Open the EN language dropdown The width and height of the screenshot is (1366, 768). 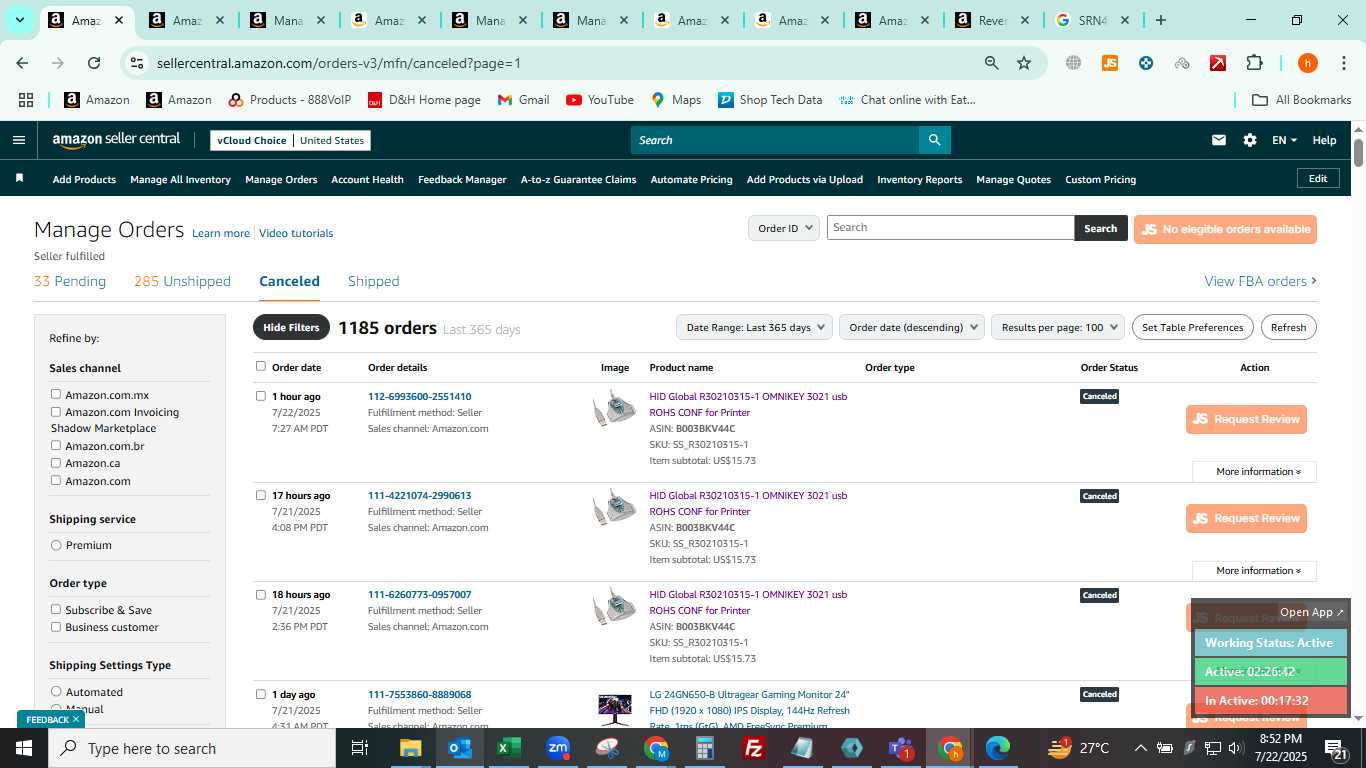pyautogui.click(x=1284, y=140)
